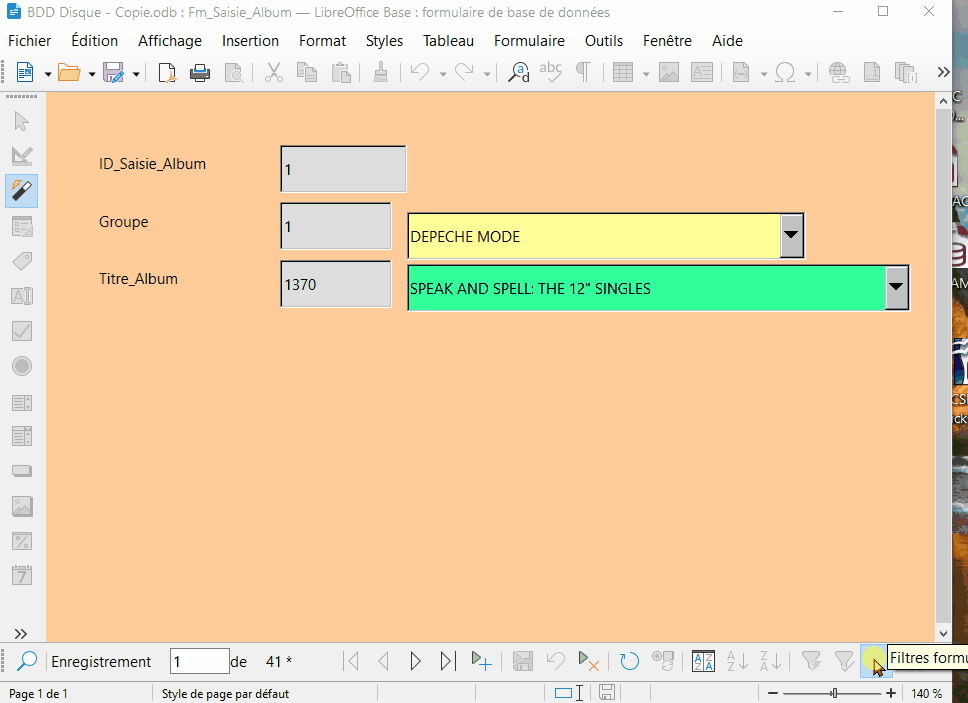
Task: Click the Print icon in toolbar
Action: (200, 73)
